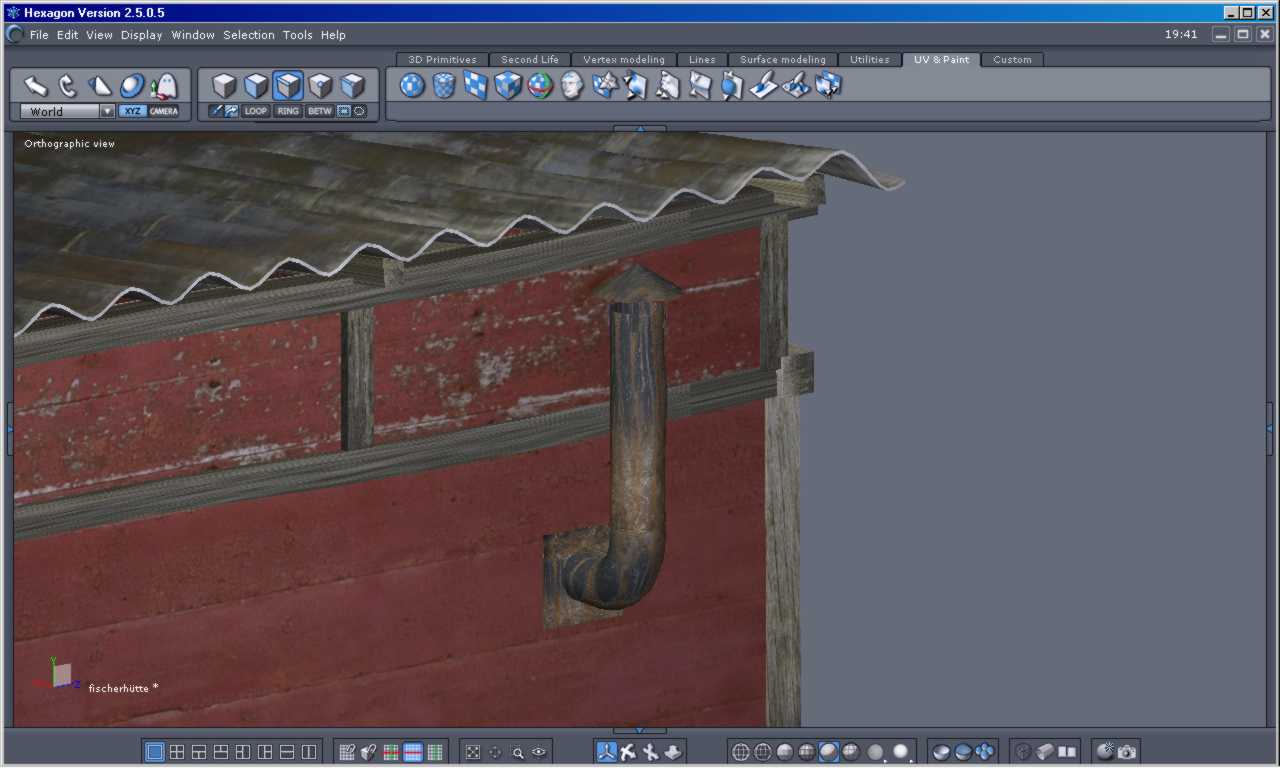Expand the right side panel arrow

point(1269,428)
